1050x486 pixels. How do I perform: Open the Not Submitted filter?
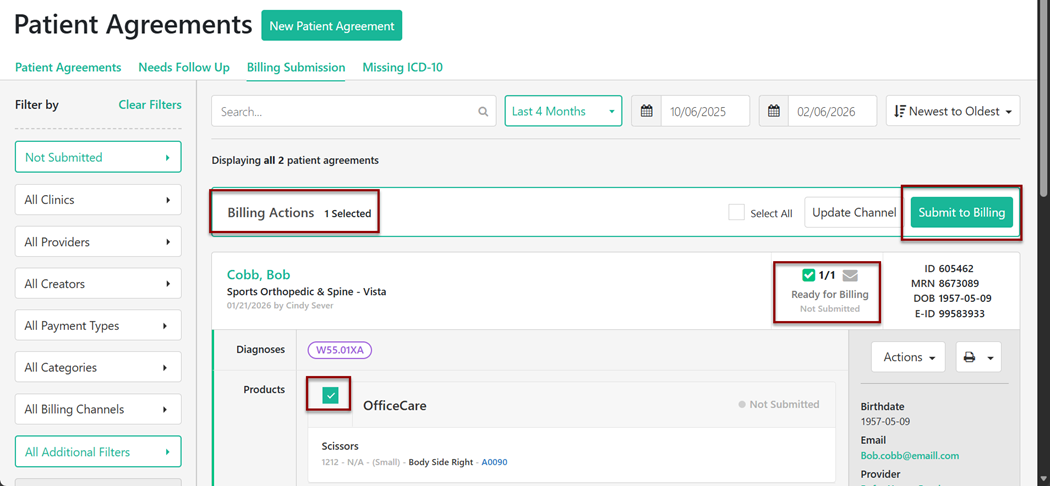98,157
